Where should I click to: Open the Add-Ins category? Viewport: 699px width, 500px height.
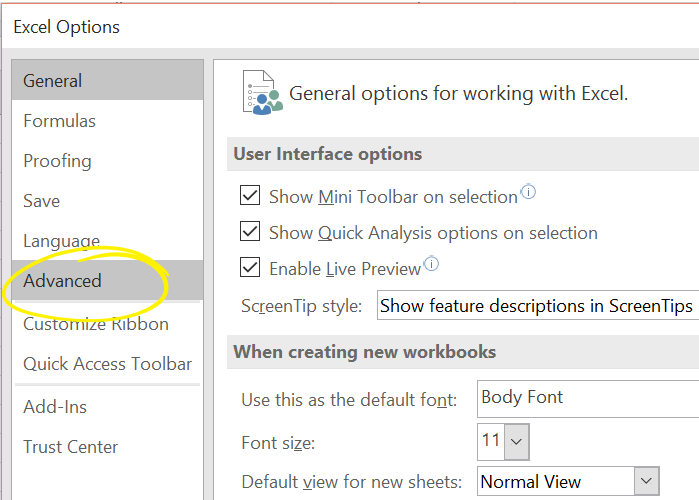click(x=55, y=407)
